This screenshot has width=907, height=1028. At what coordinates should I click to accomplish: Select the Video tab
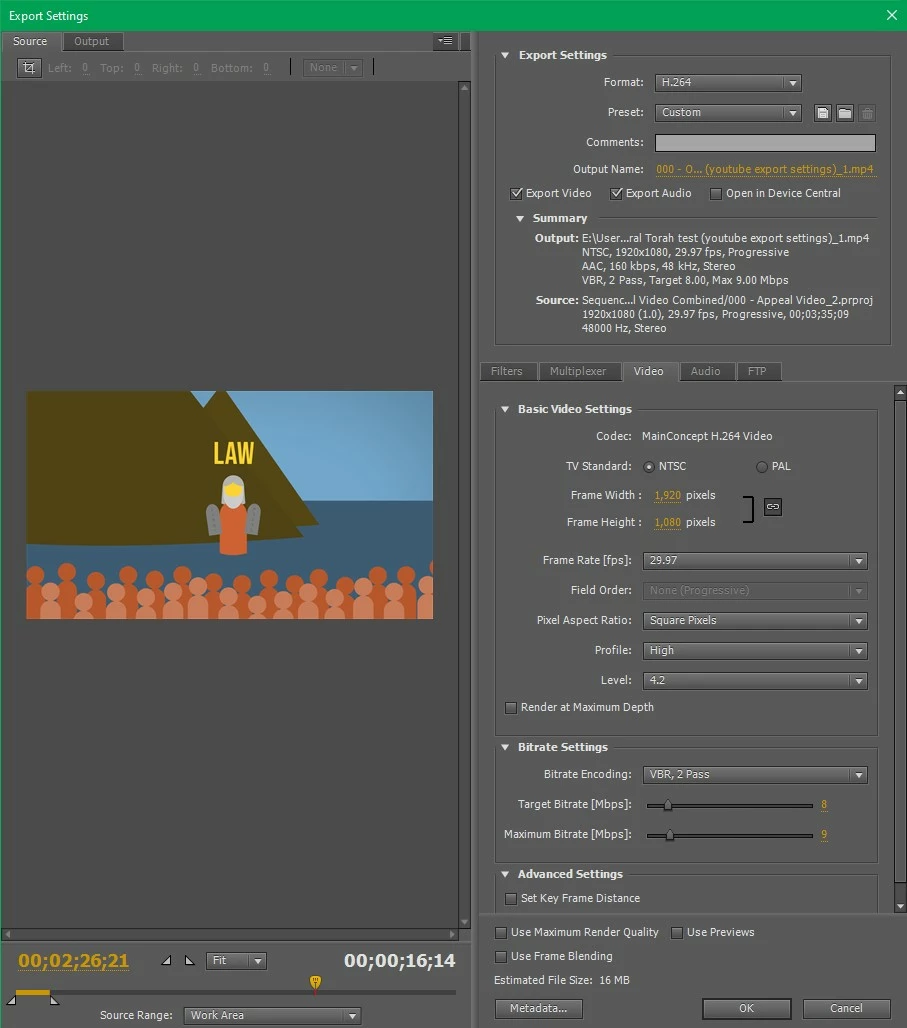[649, 371]
